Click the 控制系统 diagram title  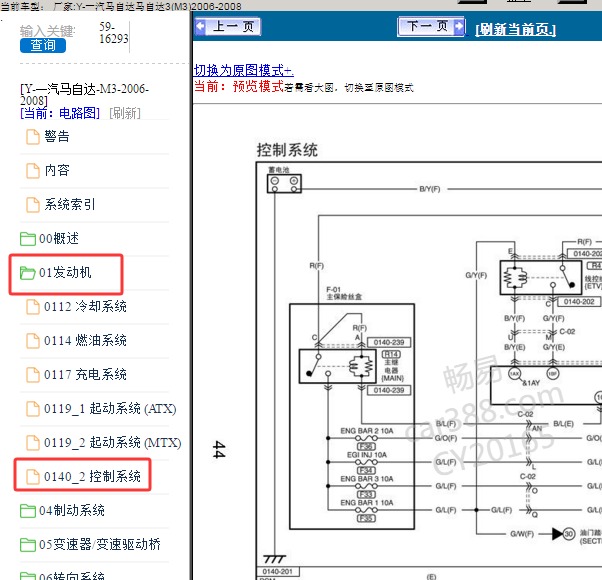[287, 150]
